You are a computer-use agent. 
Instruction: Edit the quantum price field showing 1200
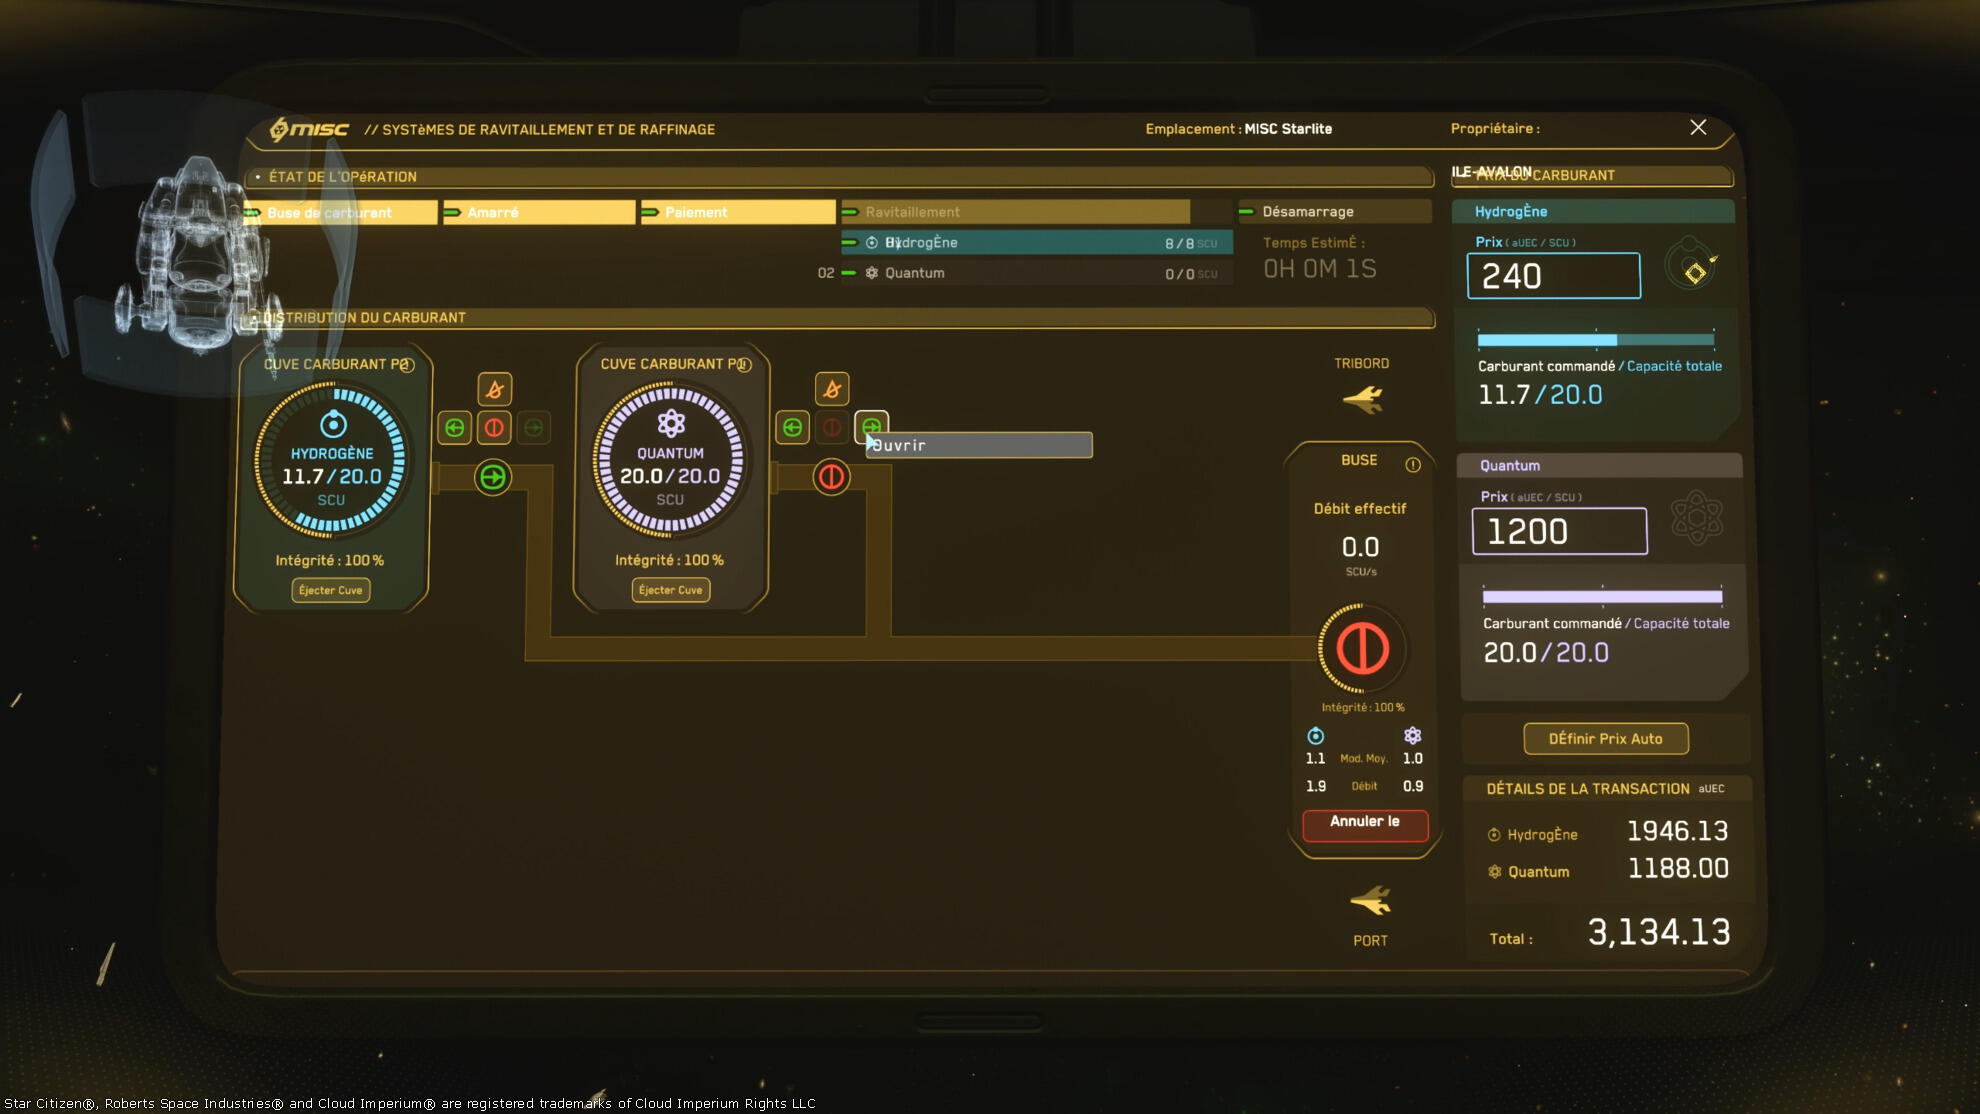[x=1559, y=531]
